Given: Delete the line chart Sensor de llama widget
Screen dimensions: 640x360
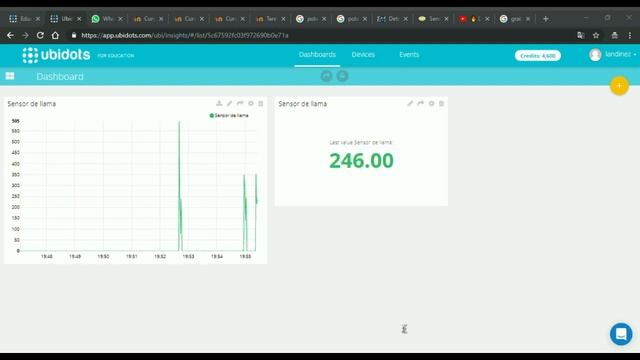Looking at the screenshot, I should point(260,103).
